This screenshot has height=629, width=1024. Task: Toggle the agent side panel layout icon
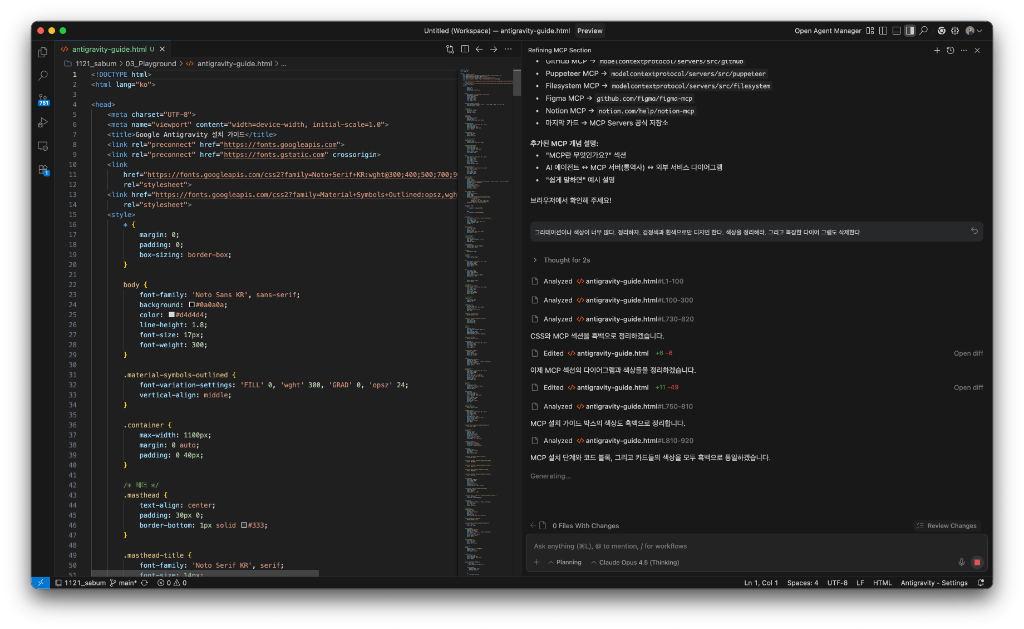909,31
